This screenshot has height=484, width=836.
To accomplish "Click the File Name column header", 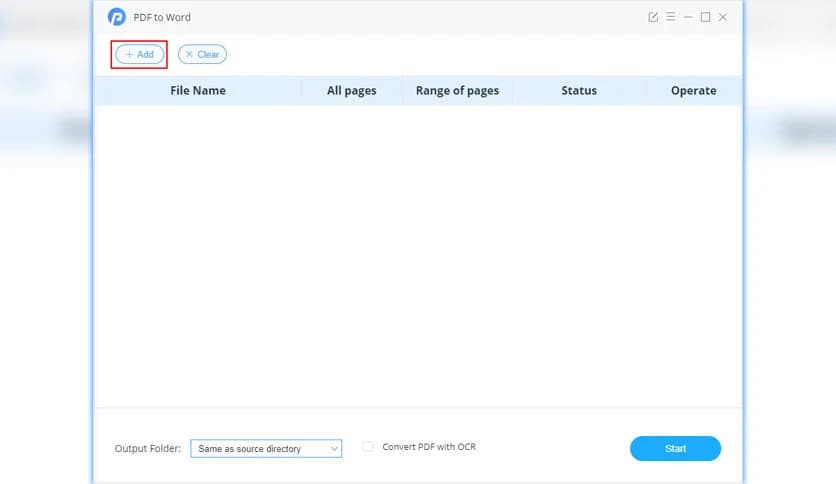I will coord(198,91).
